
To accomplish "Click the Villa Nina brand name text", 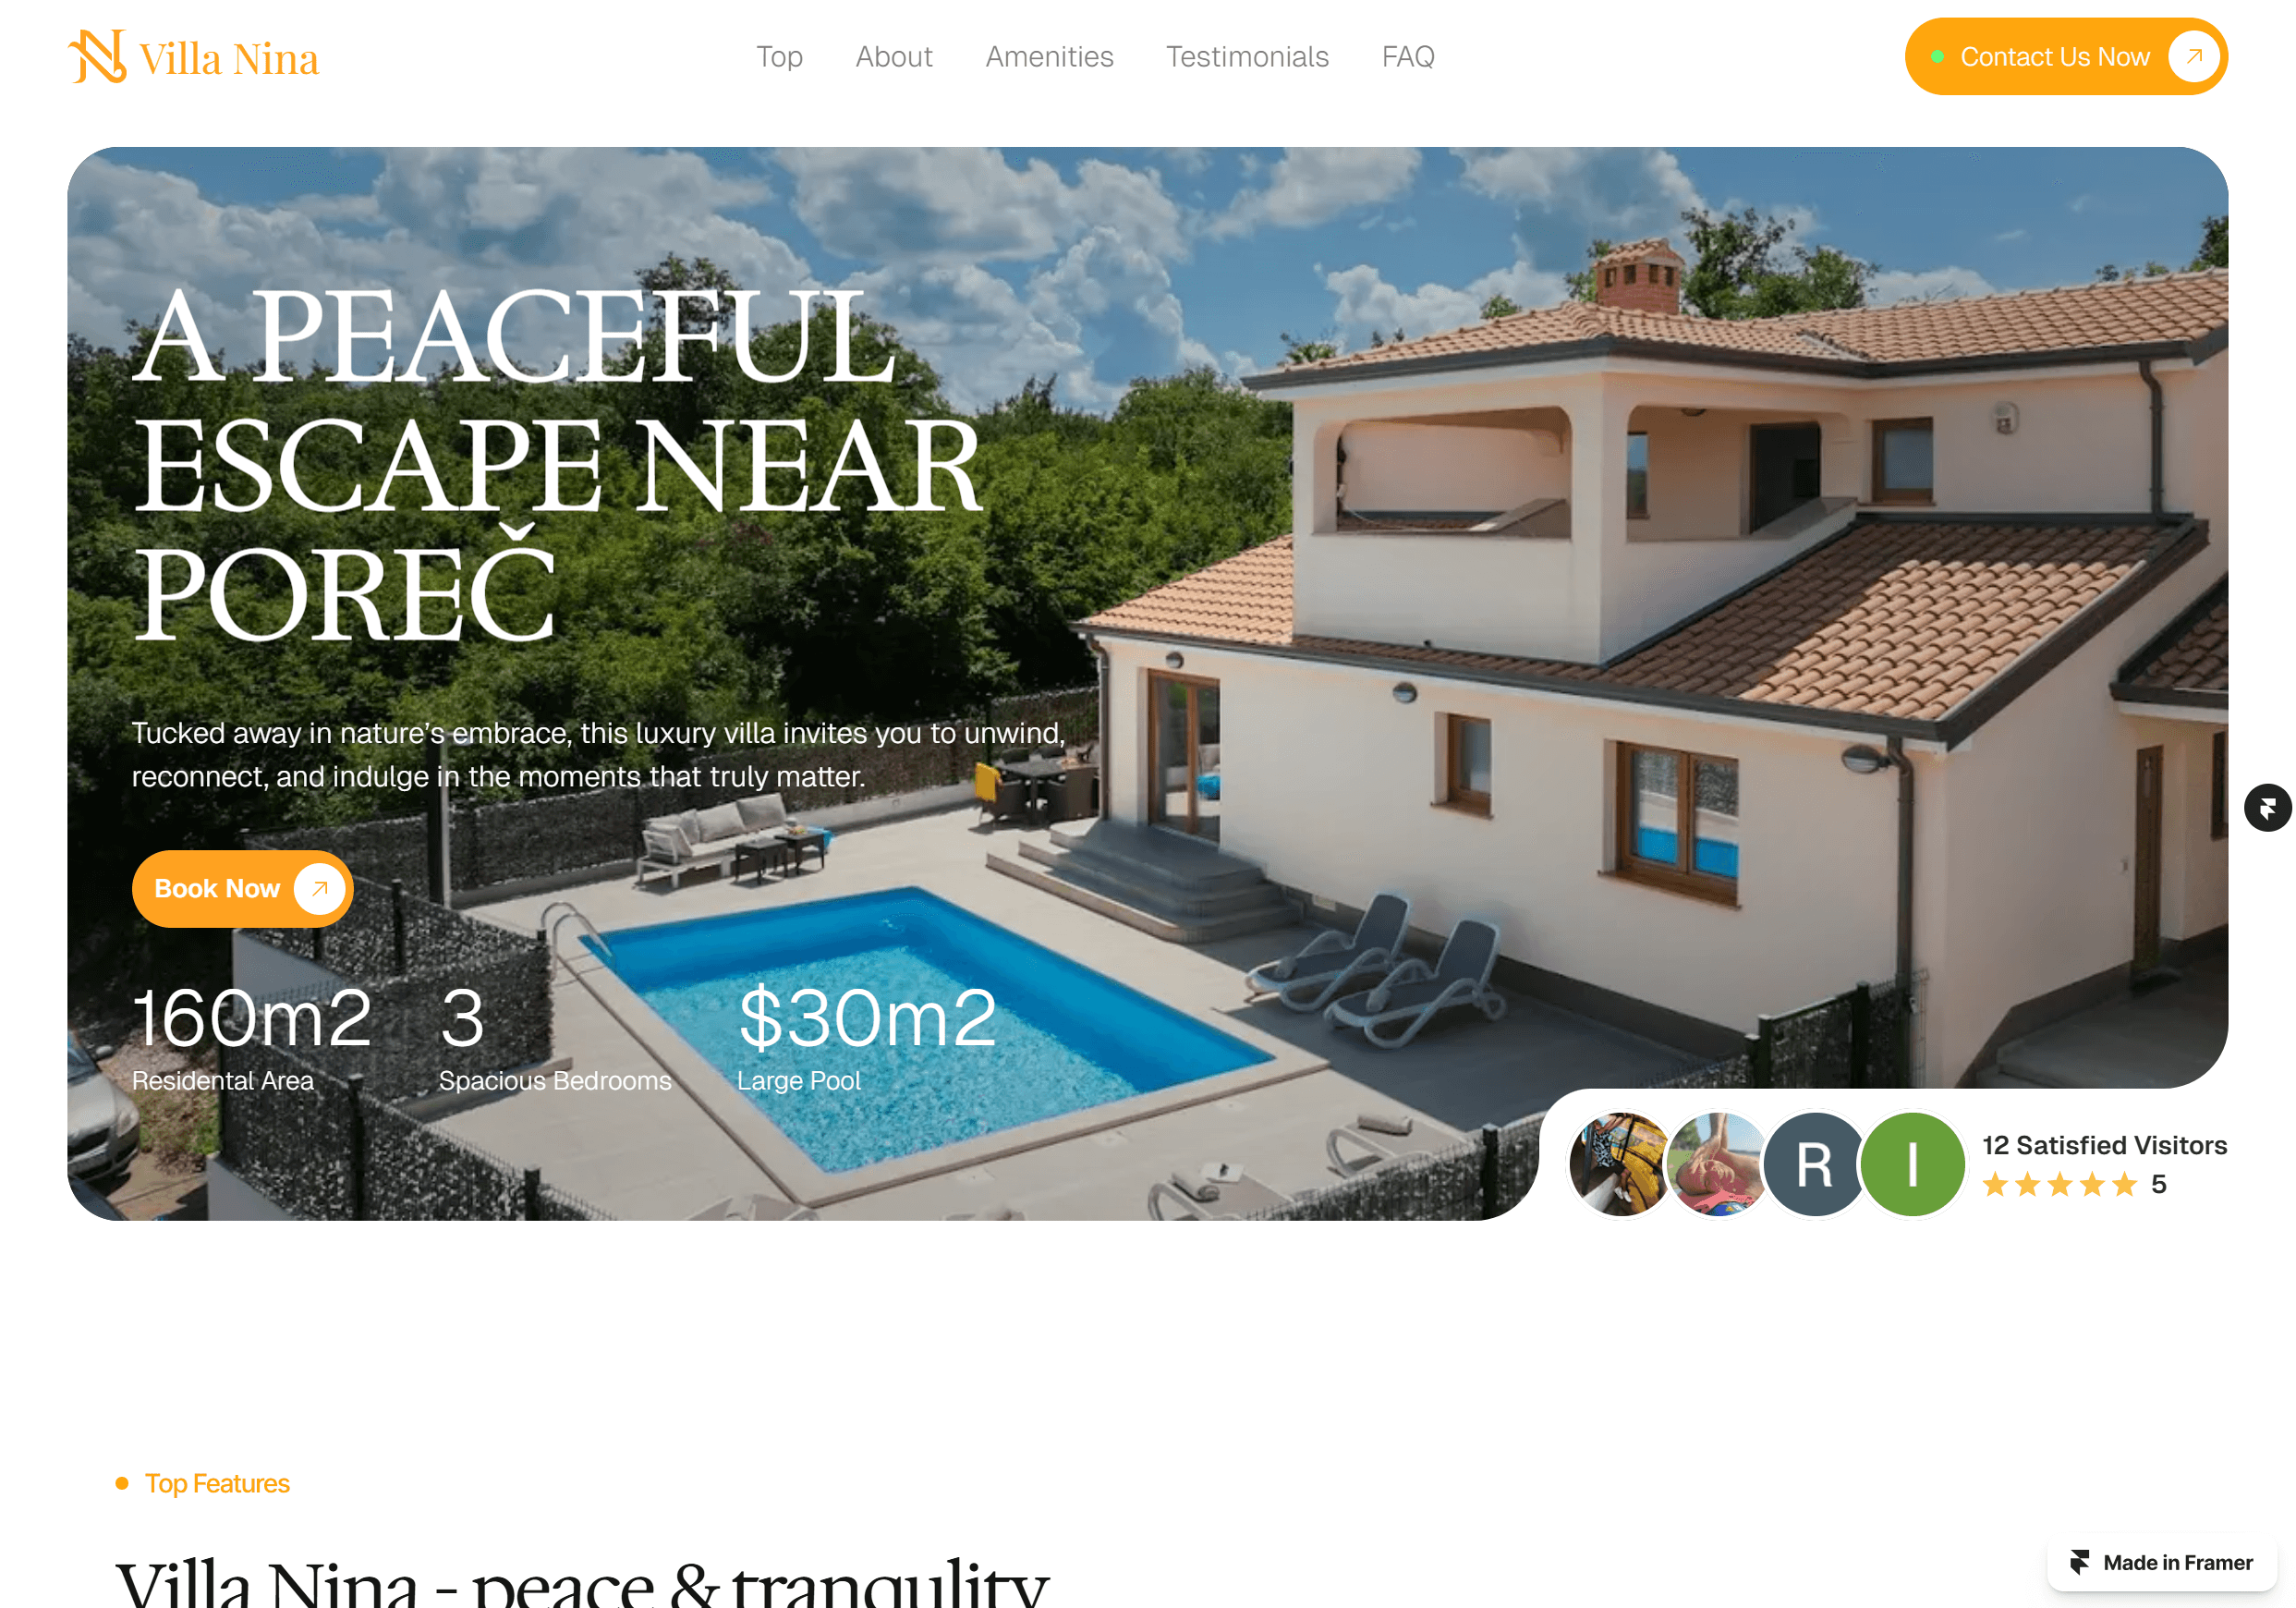I will tap(229, 59).
